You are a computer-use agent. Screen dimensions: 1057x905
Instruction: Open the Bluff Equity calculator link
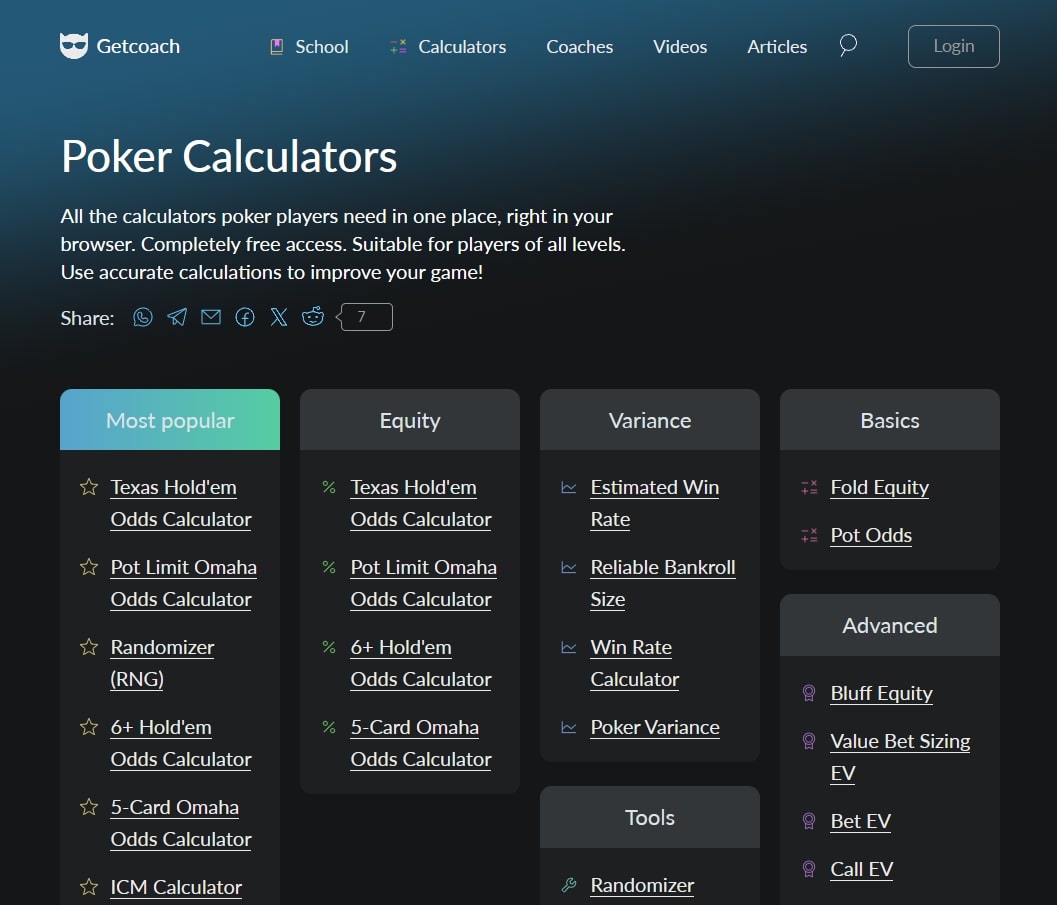point(882,693)
